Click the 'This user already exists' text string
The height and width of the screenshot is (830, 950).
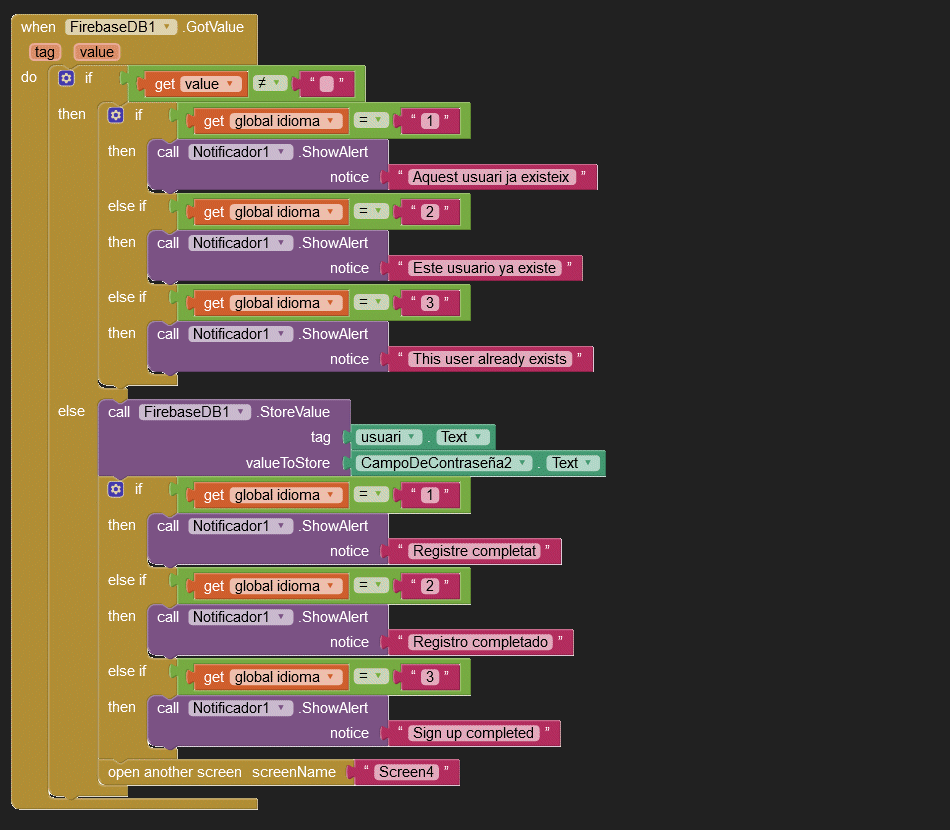(490, 359)
